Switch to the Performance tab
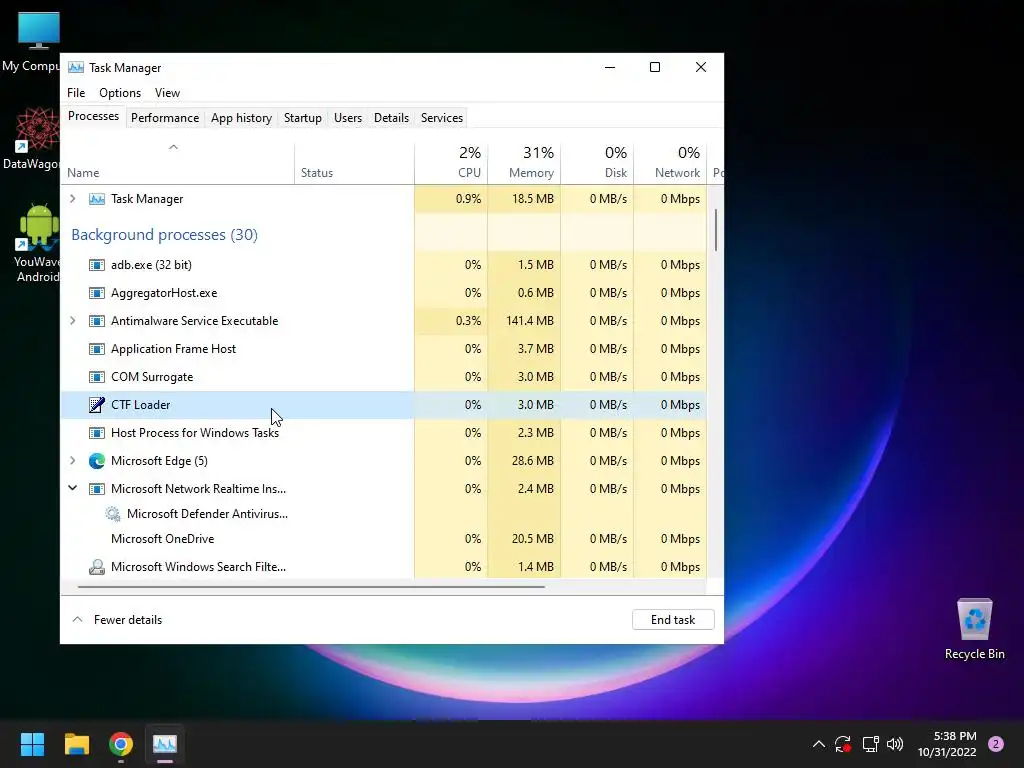 pyautogui.click(x=165, y=118)
